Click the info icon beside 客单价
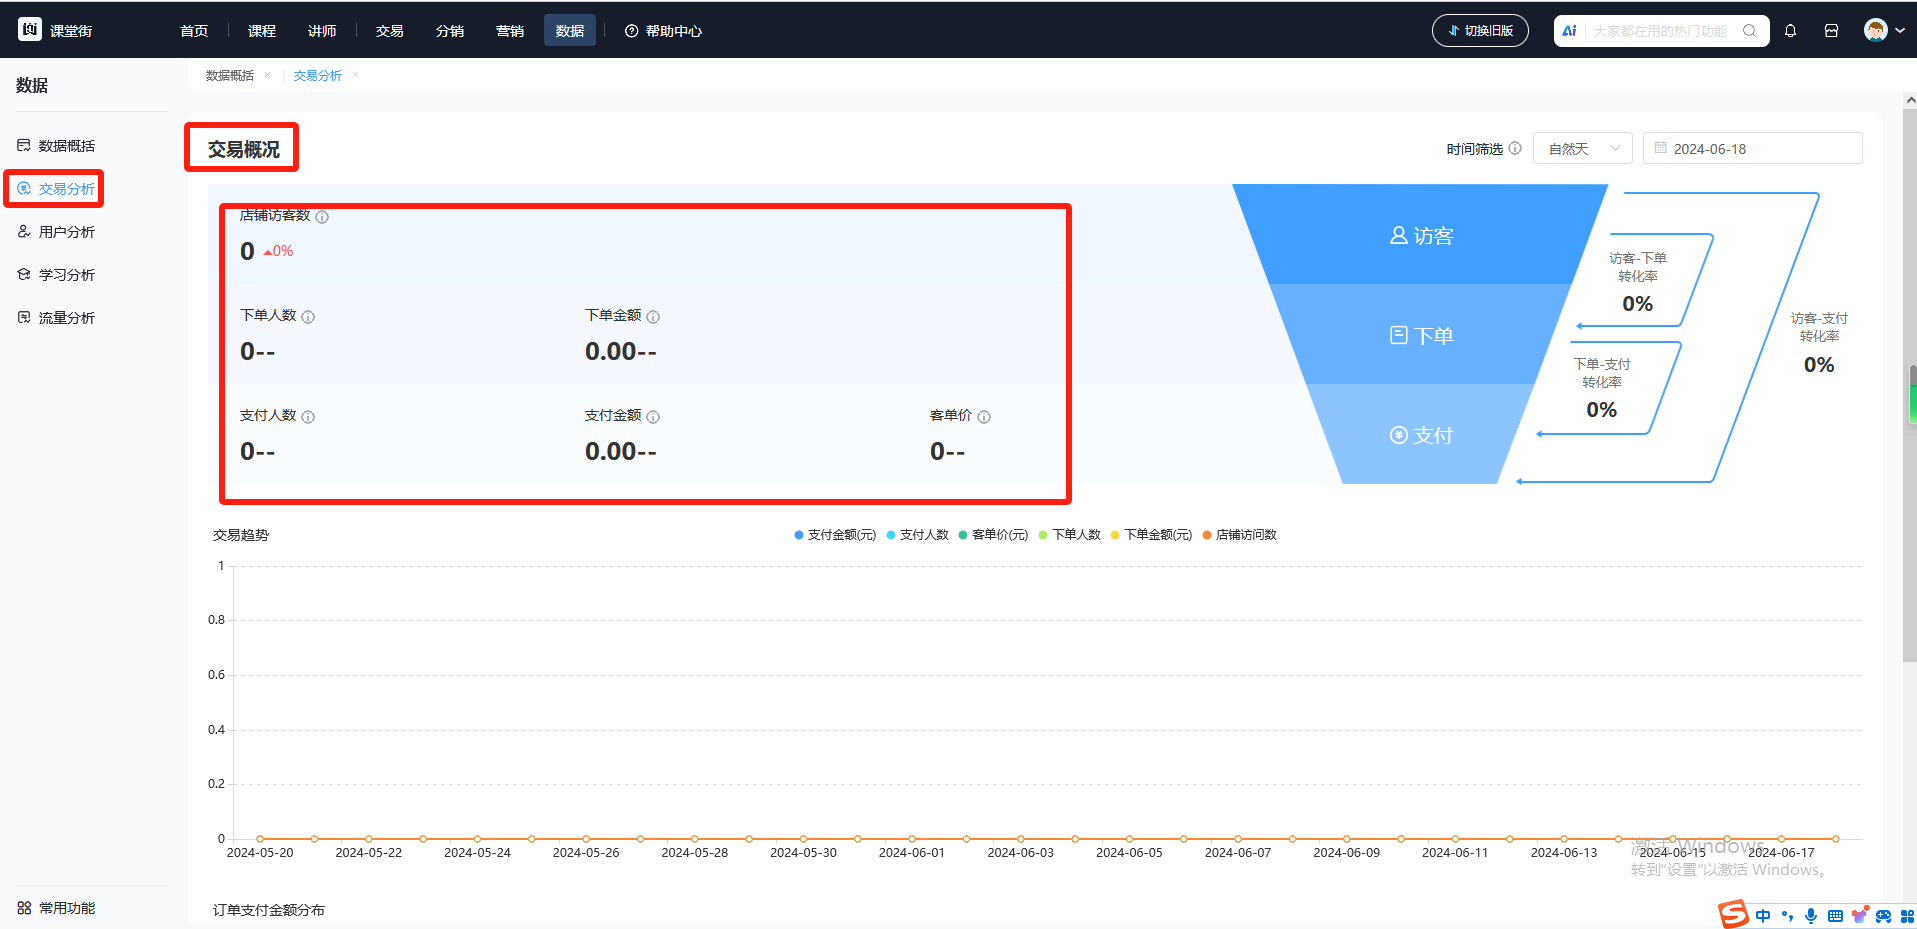 [x=984, y=417]
